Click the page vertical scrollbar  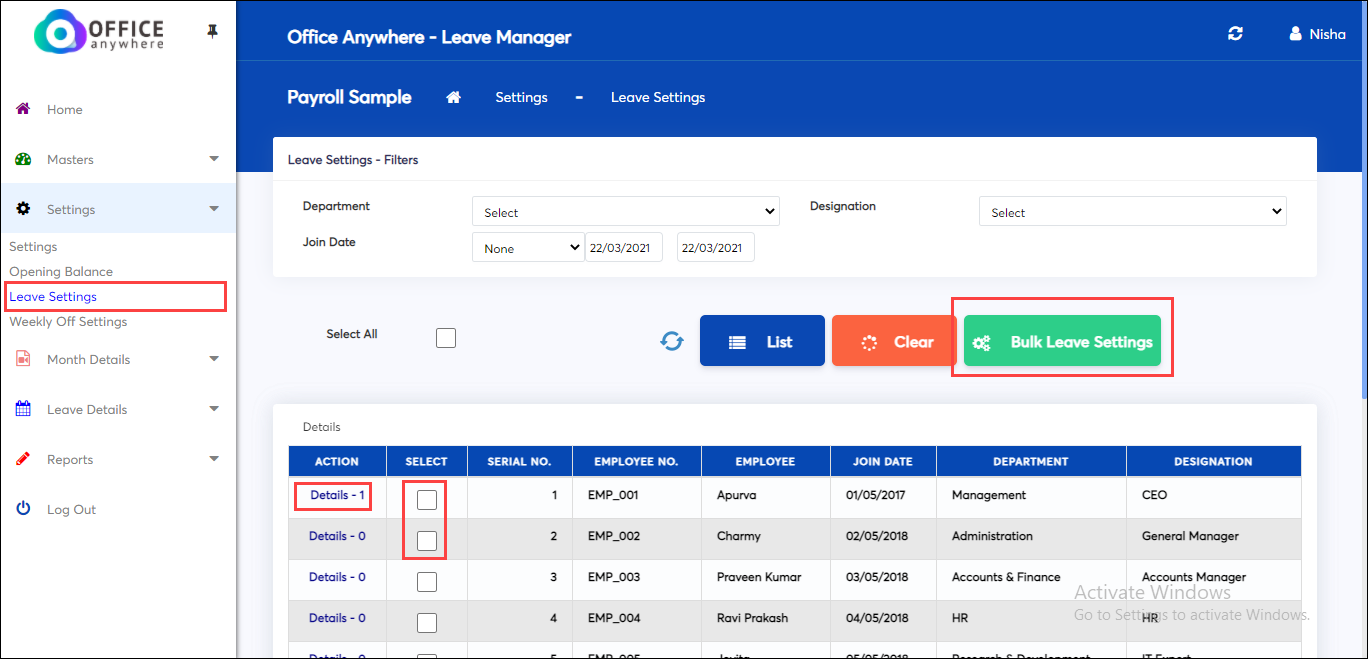[1362, 200]
